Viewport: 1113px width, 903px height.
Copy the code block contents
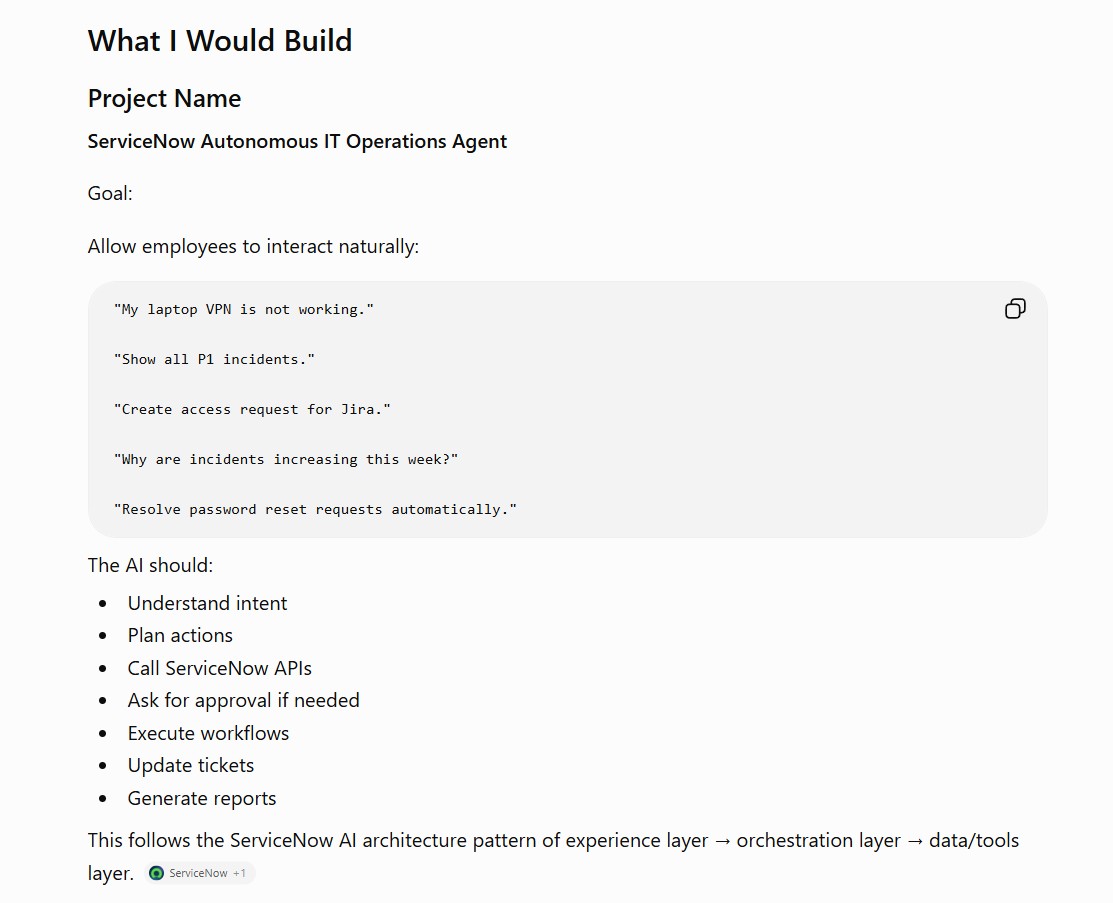pyautogui.click(x=1015, y=309)
